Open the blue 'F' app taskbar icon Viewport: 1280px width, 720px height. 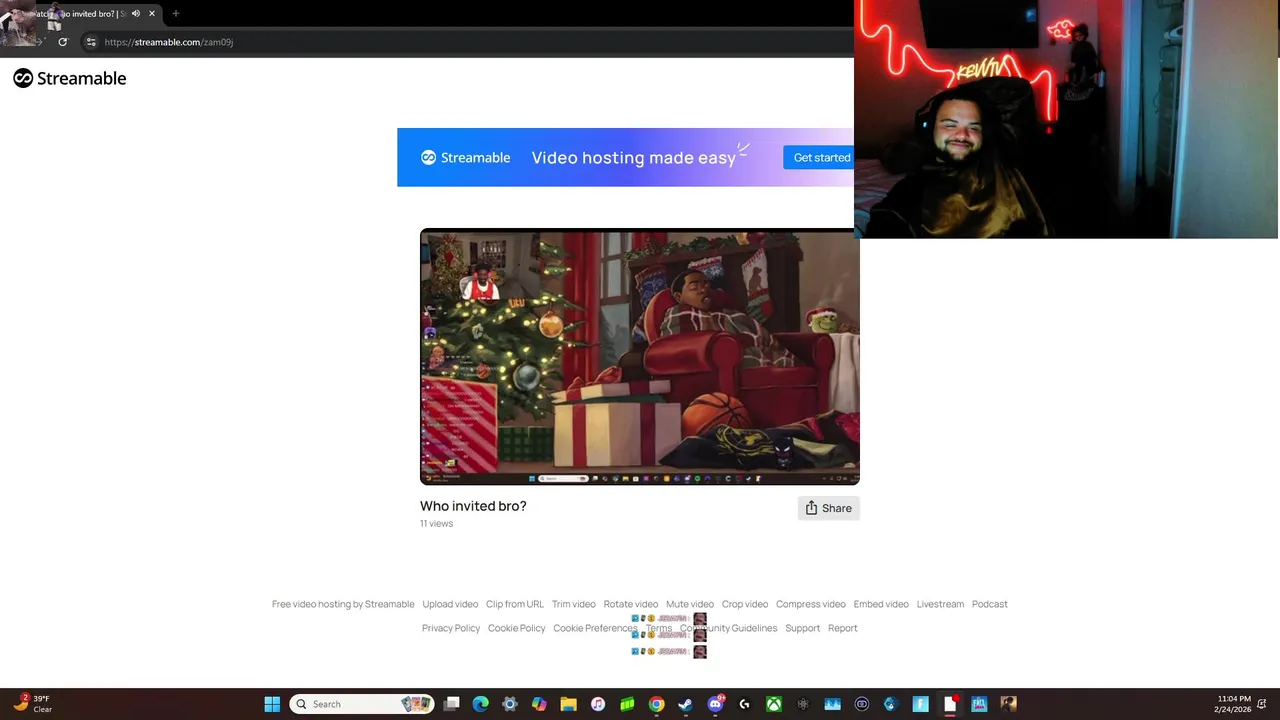[x=920, y=704]
